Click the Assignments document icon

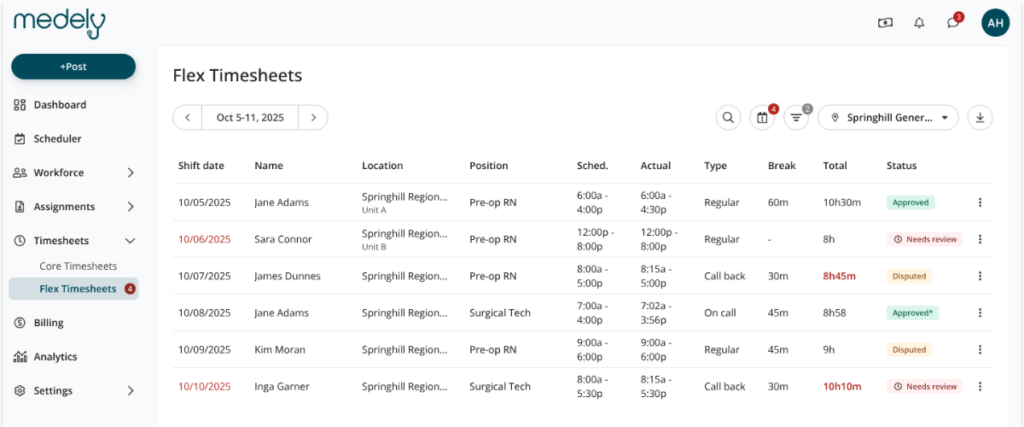click(20, 207)
